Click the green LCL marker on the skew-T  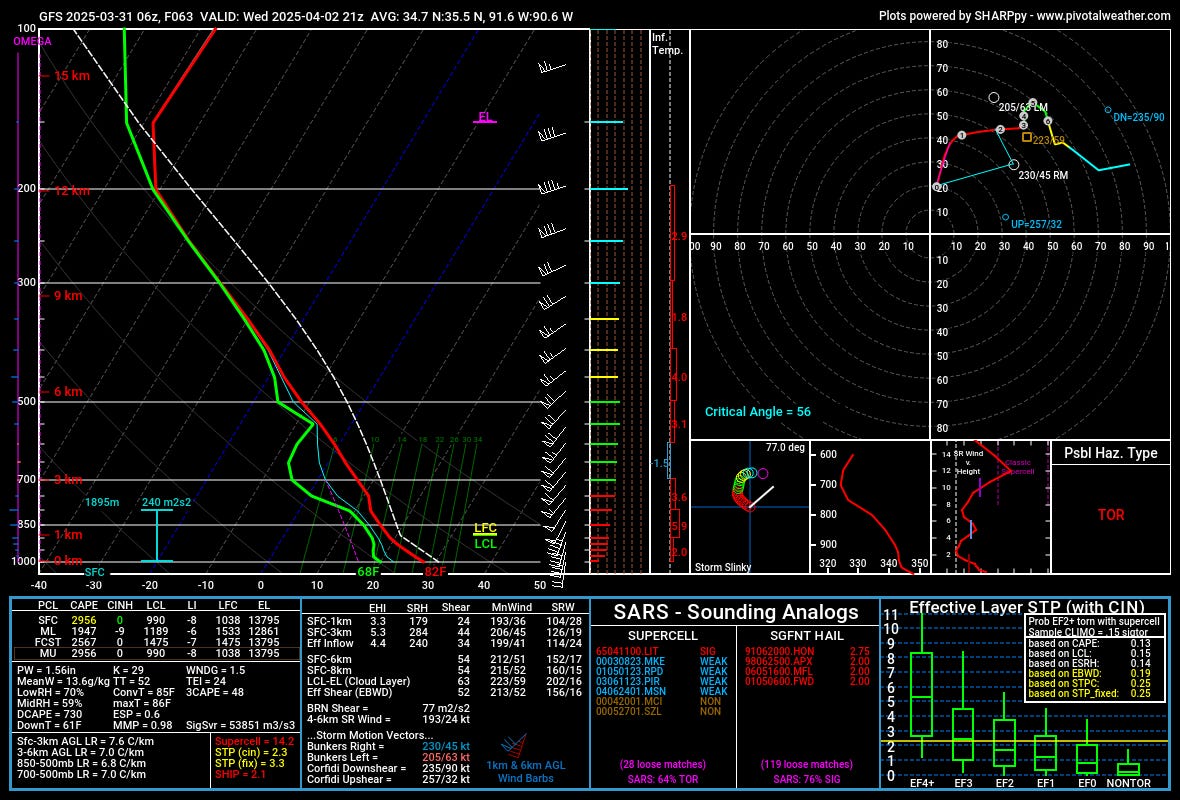click(x=485, y=543)
